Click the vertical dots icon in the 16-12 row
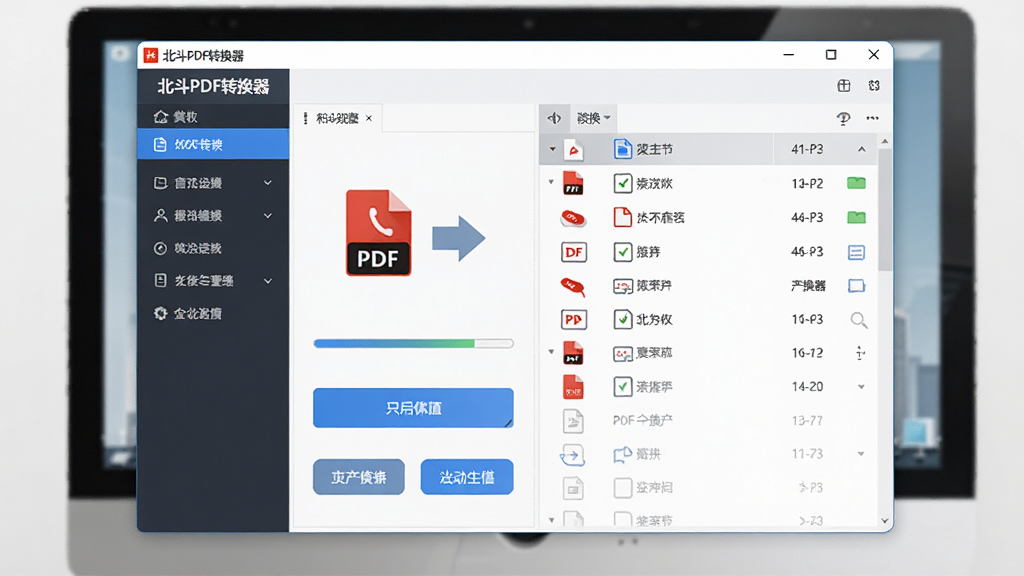 [861, 353]
